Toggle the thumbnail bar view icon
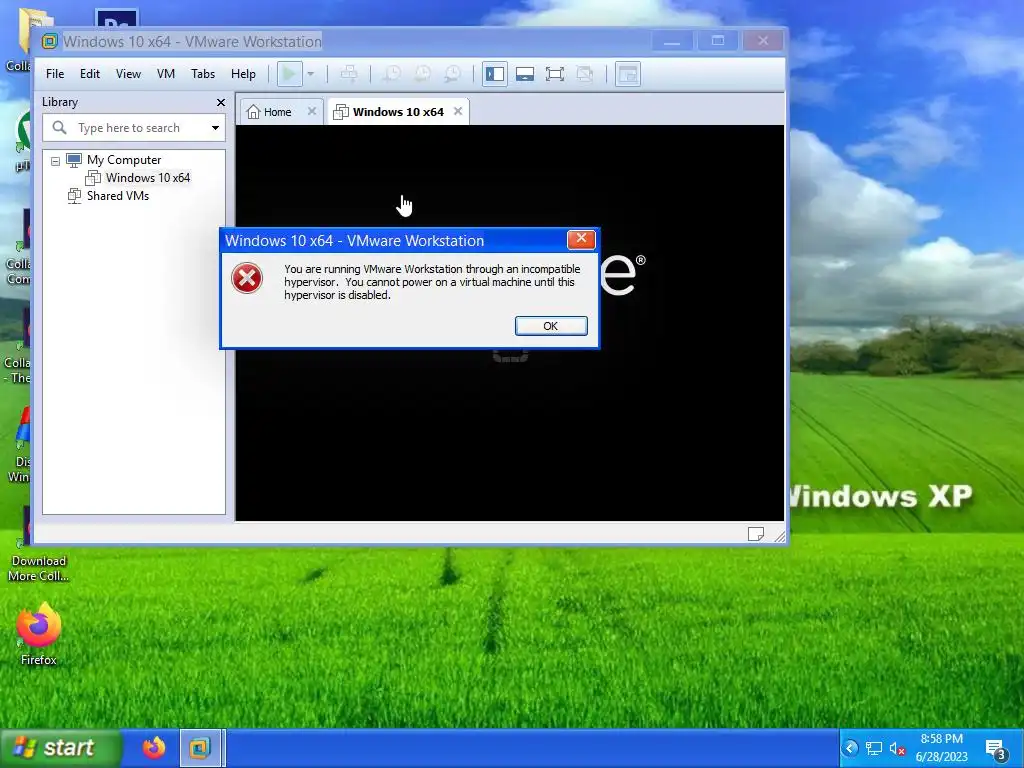 point(525,74)
